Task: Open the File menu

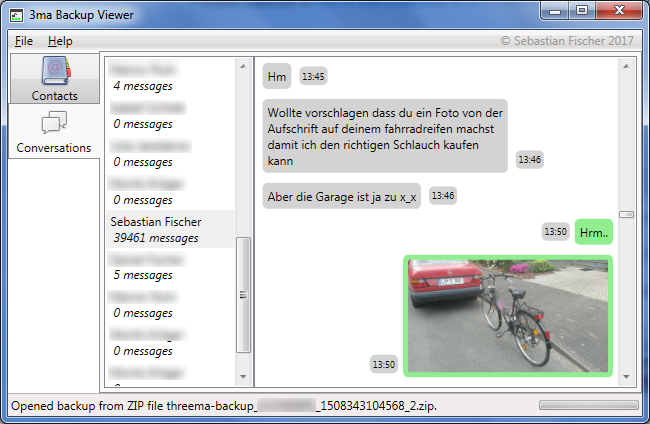Action: point(24,41)
